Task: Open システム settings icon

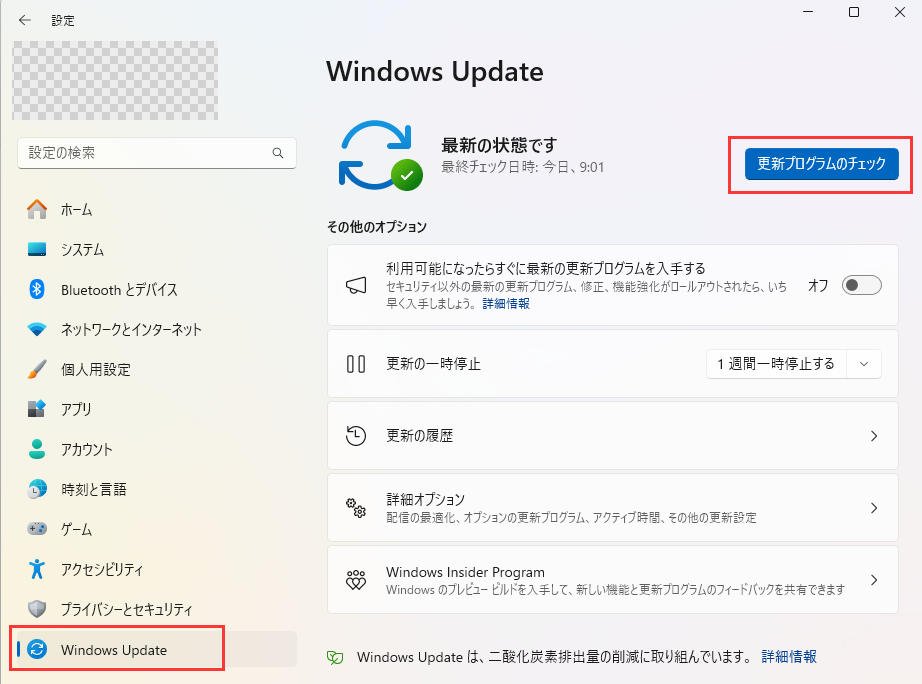Action: click(35, 249)
